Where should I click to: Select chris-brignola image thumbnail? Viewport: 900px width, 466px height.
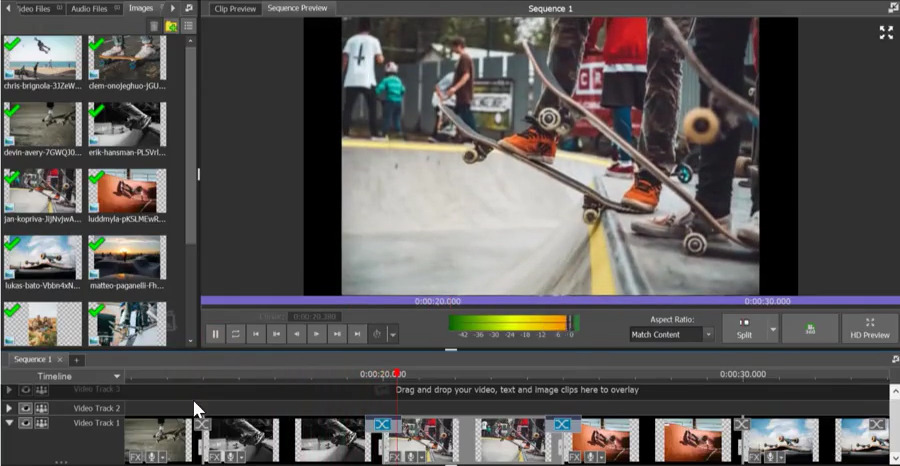[x=42, y=57]
